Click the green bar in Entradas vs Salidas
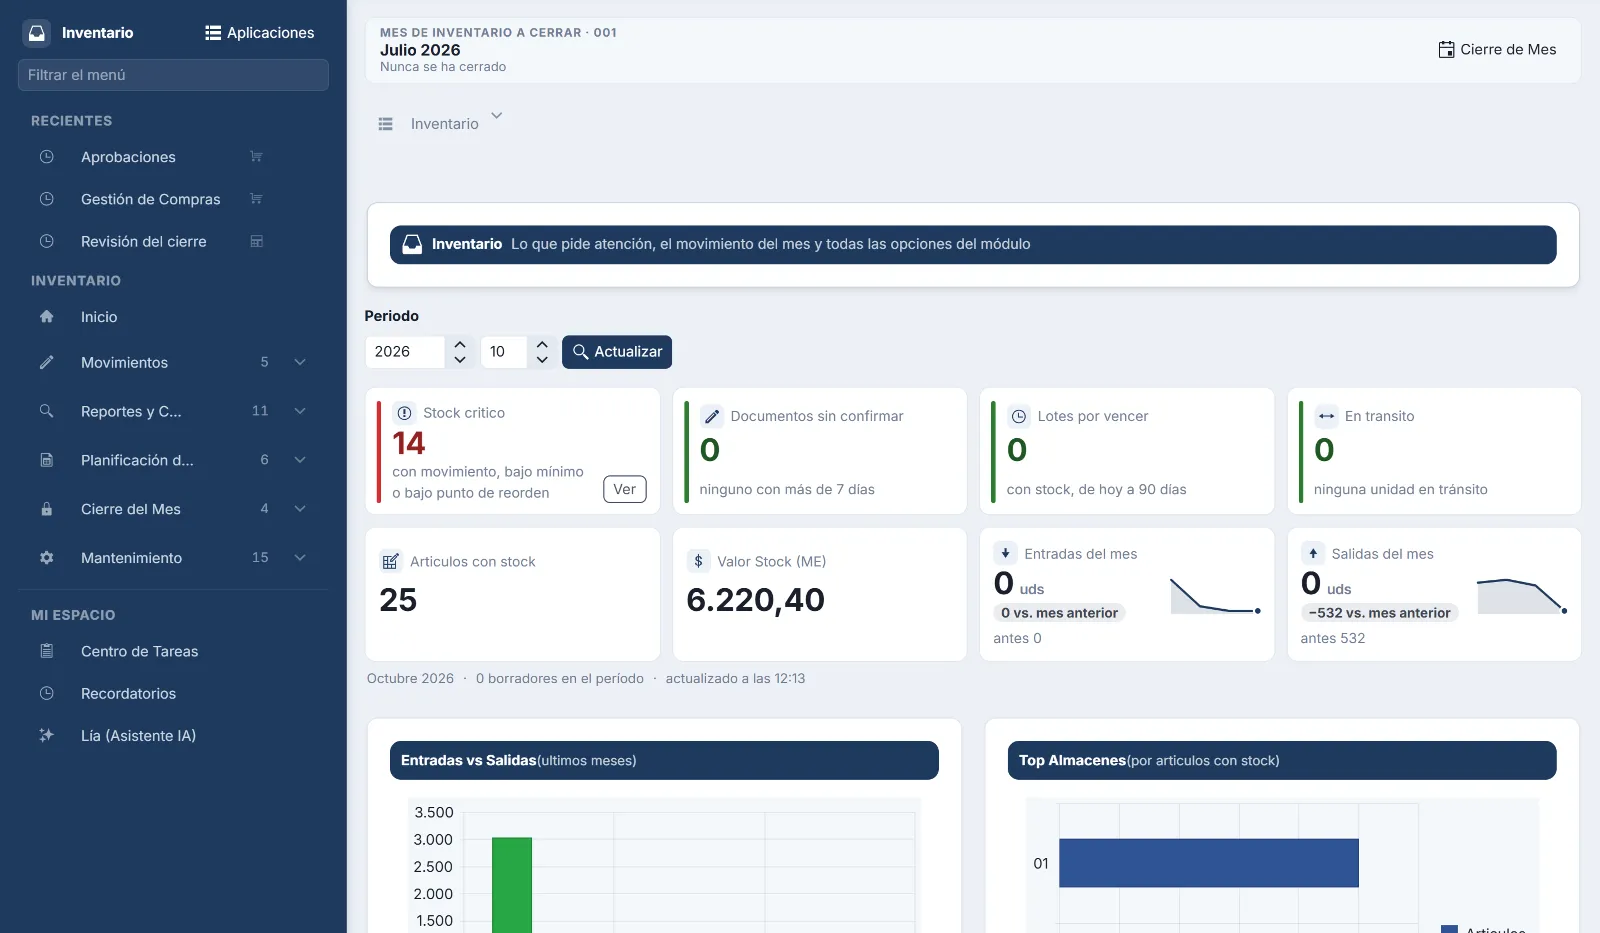The height and width of the screenshot is (933, 1600). (512, 885)
